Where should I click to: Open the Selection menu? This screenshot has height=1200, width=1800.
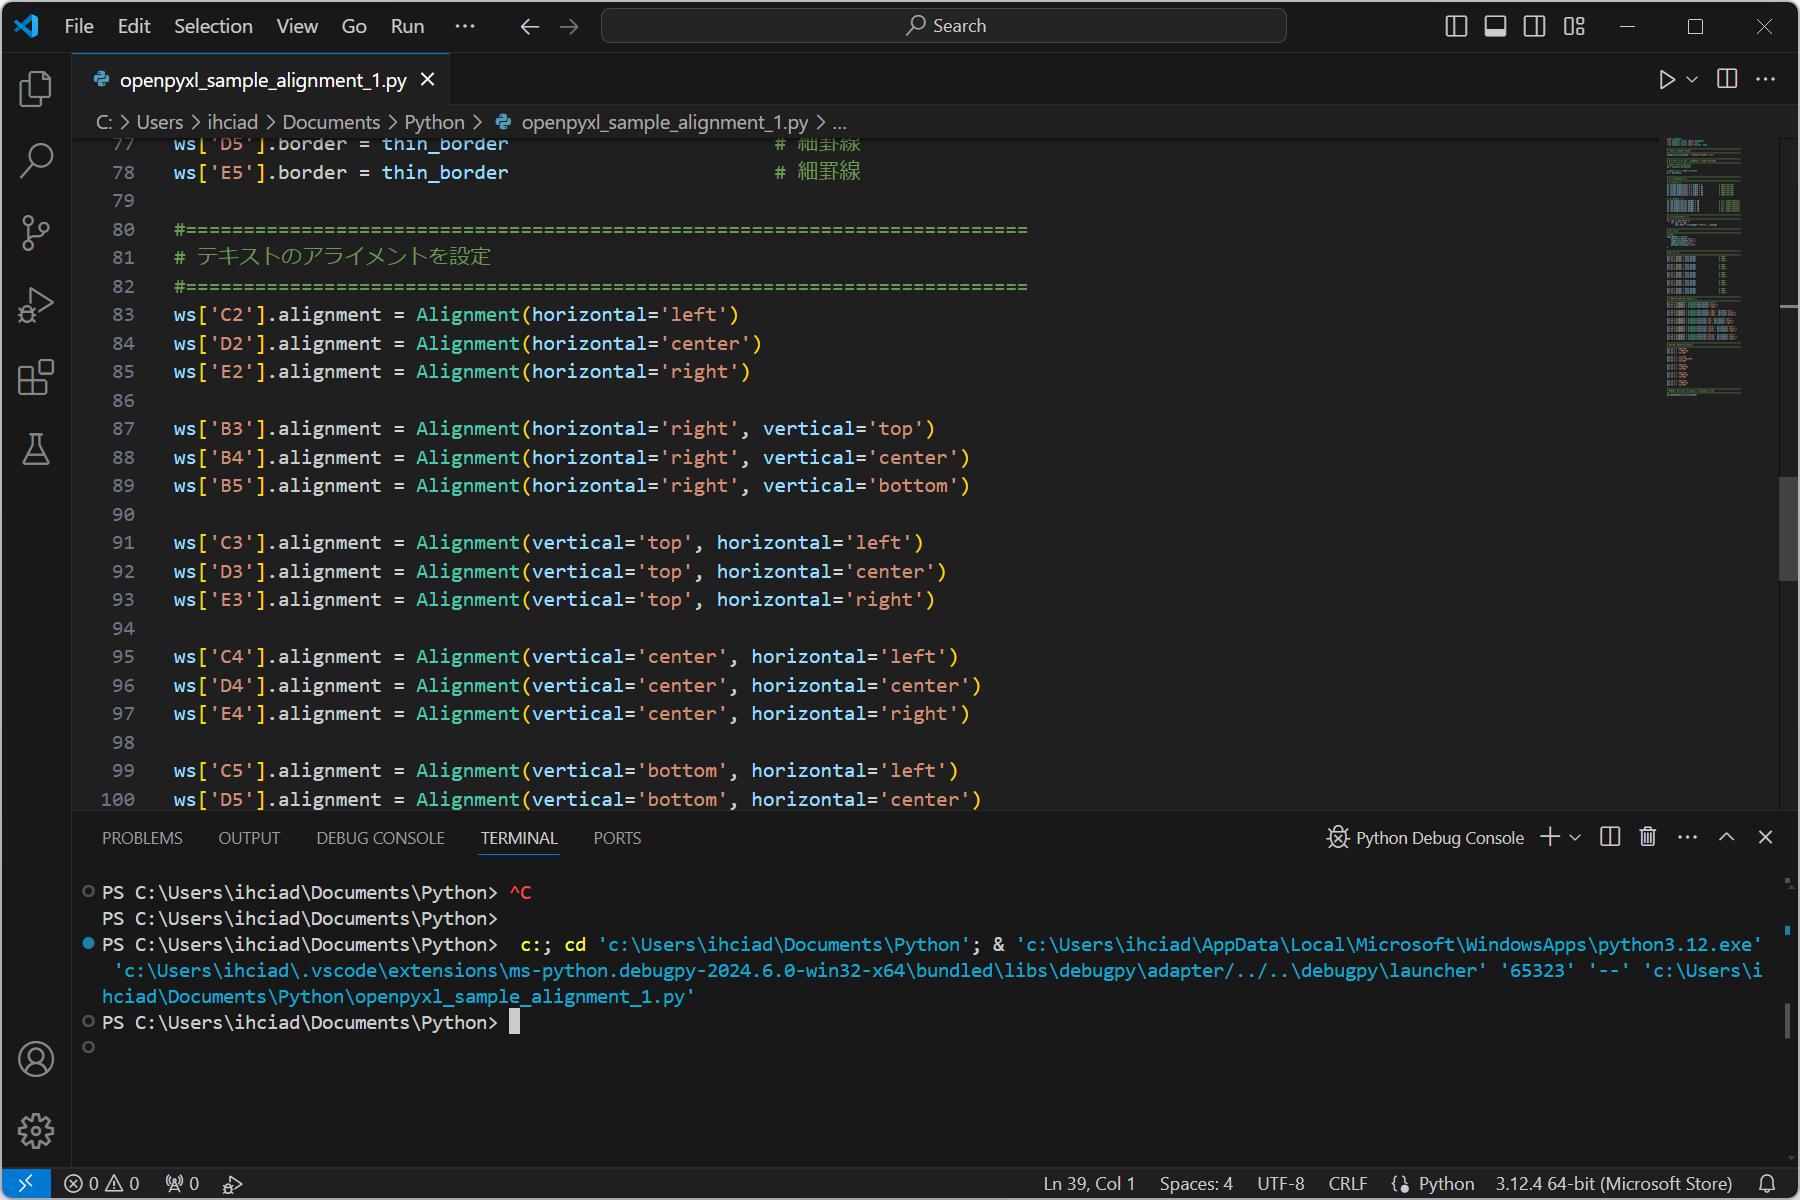point(213,26)
